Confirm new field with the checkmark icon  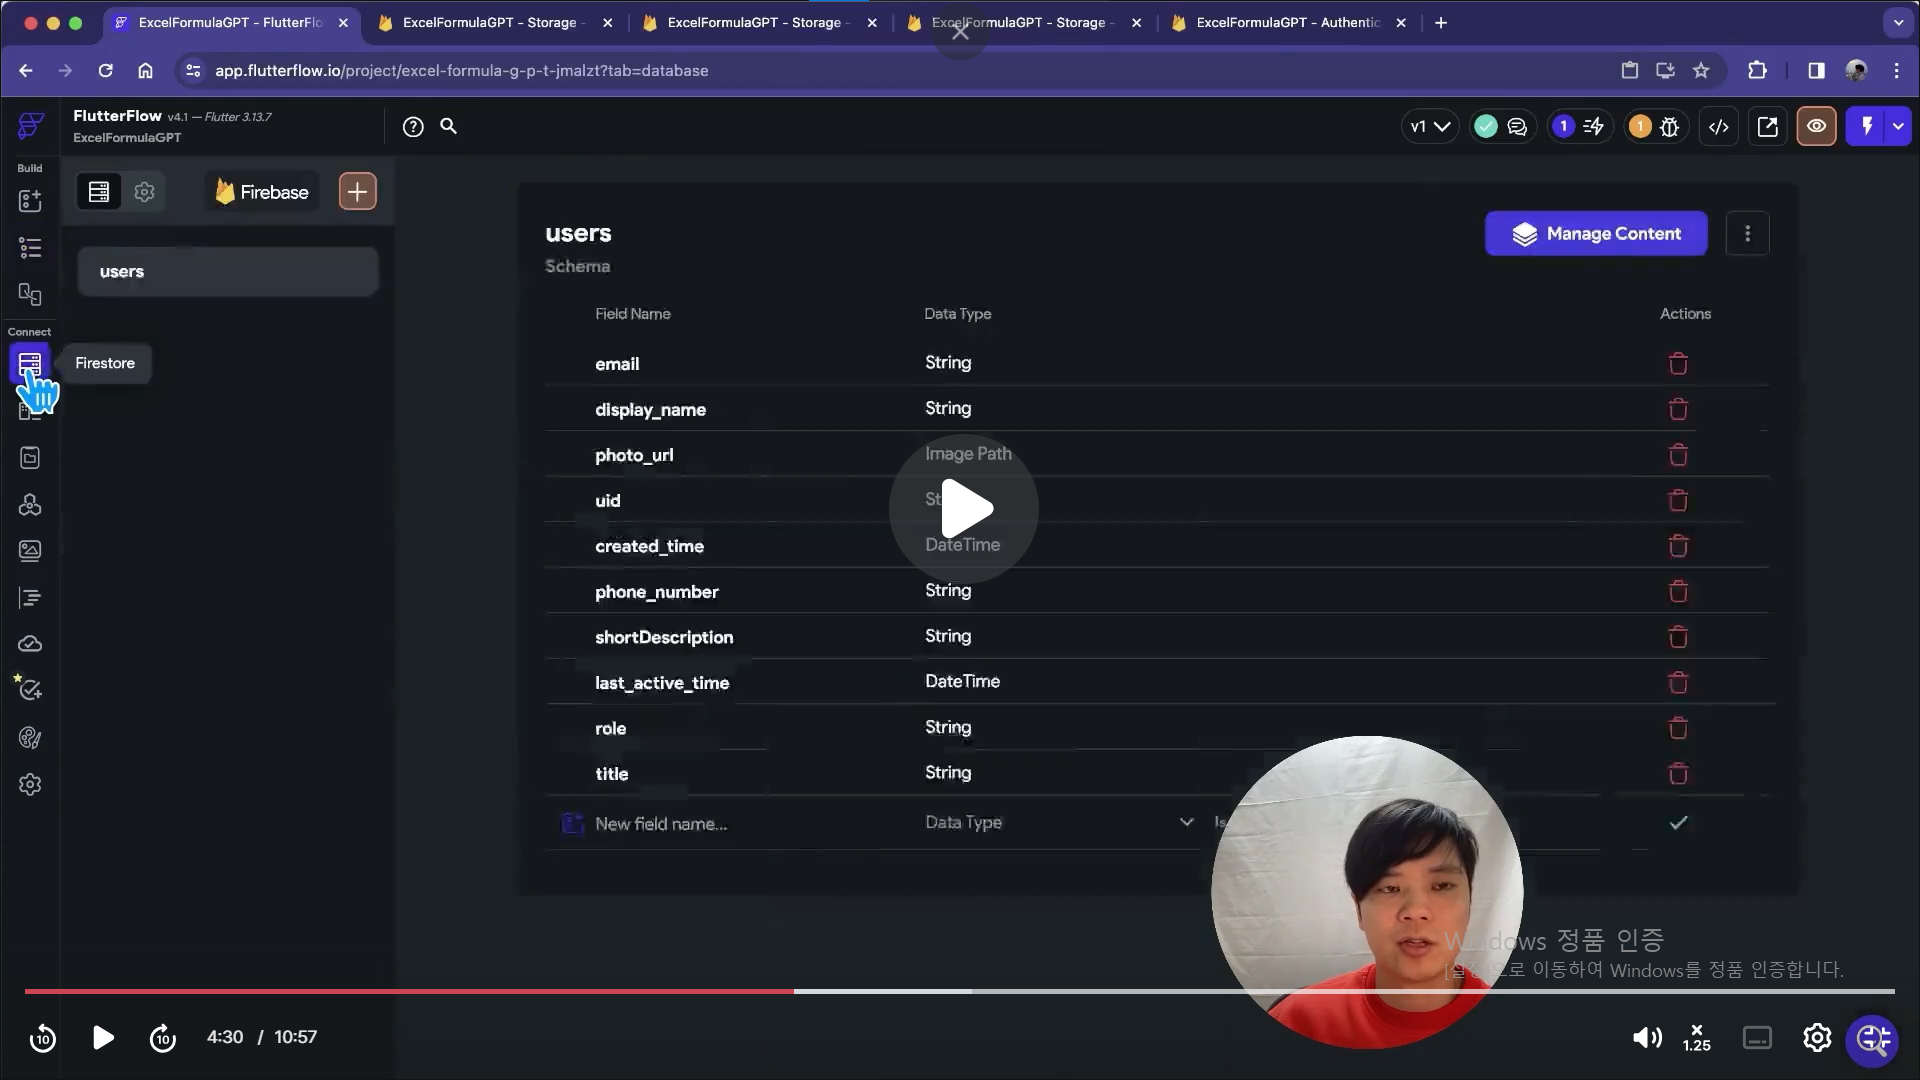[x=1678, y=823]
